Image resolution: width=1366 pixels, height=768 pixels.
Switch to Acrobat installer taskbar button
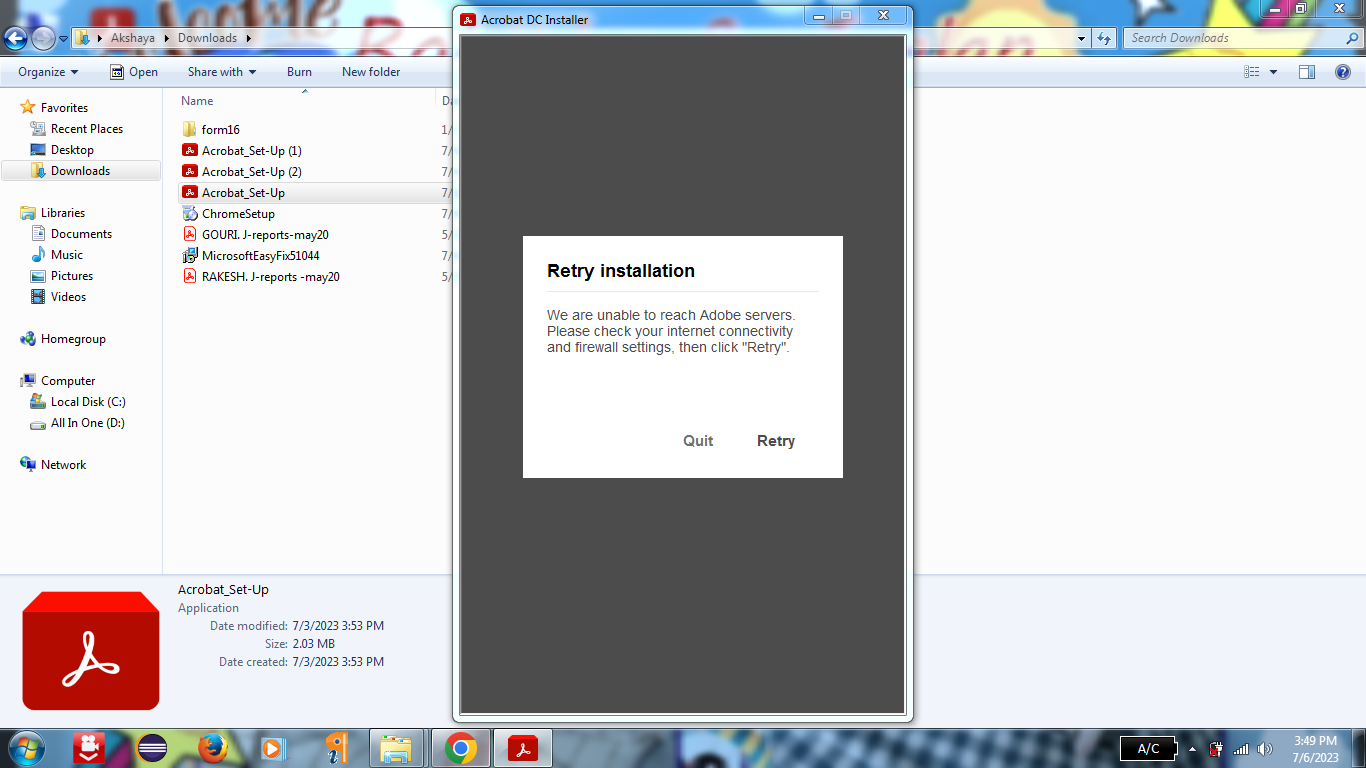point(524,748)
